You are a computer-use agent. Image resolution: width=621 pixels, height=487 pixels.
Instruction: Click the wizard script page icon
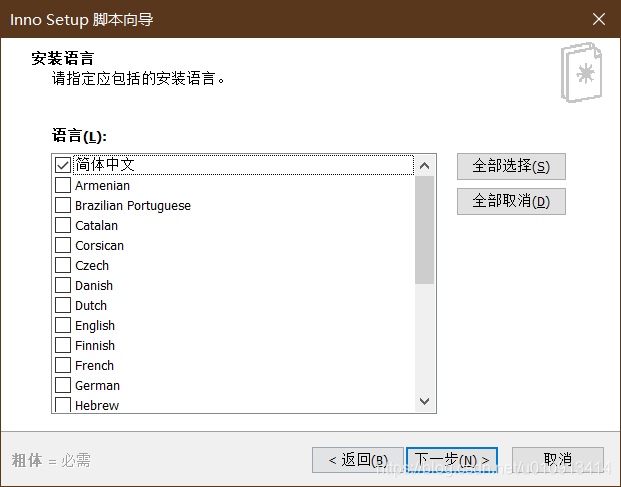point(581,72)
